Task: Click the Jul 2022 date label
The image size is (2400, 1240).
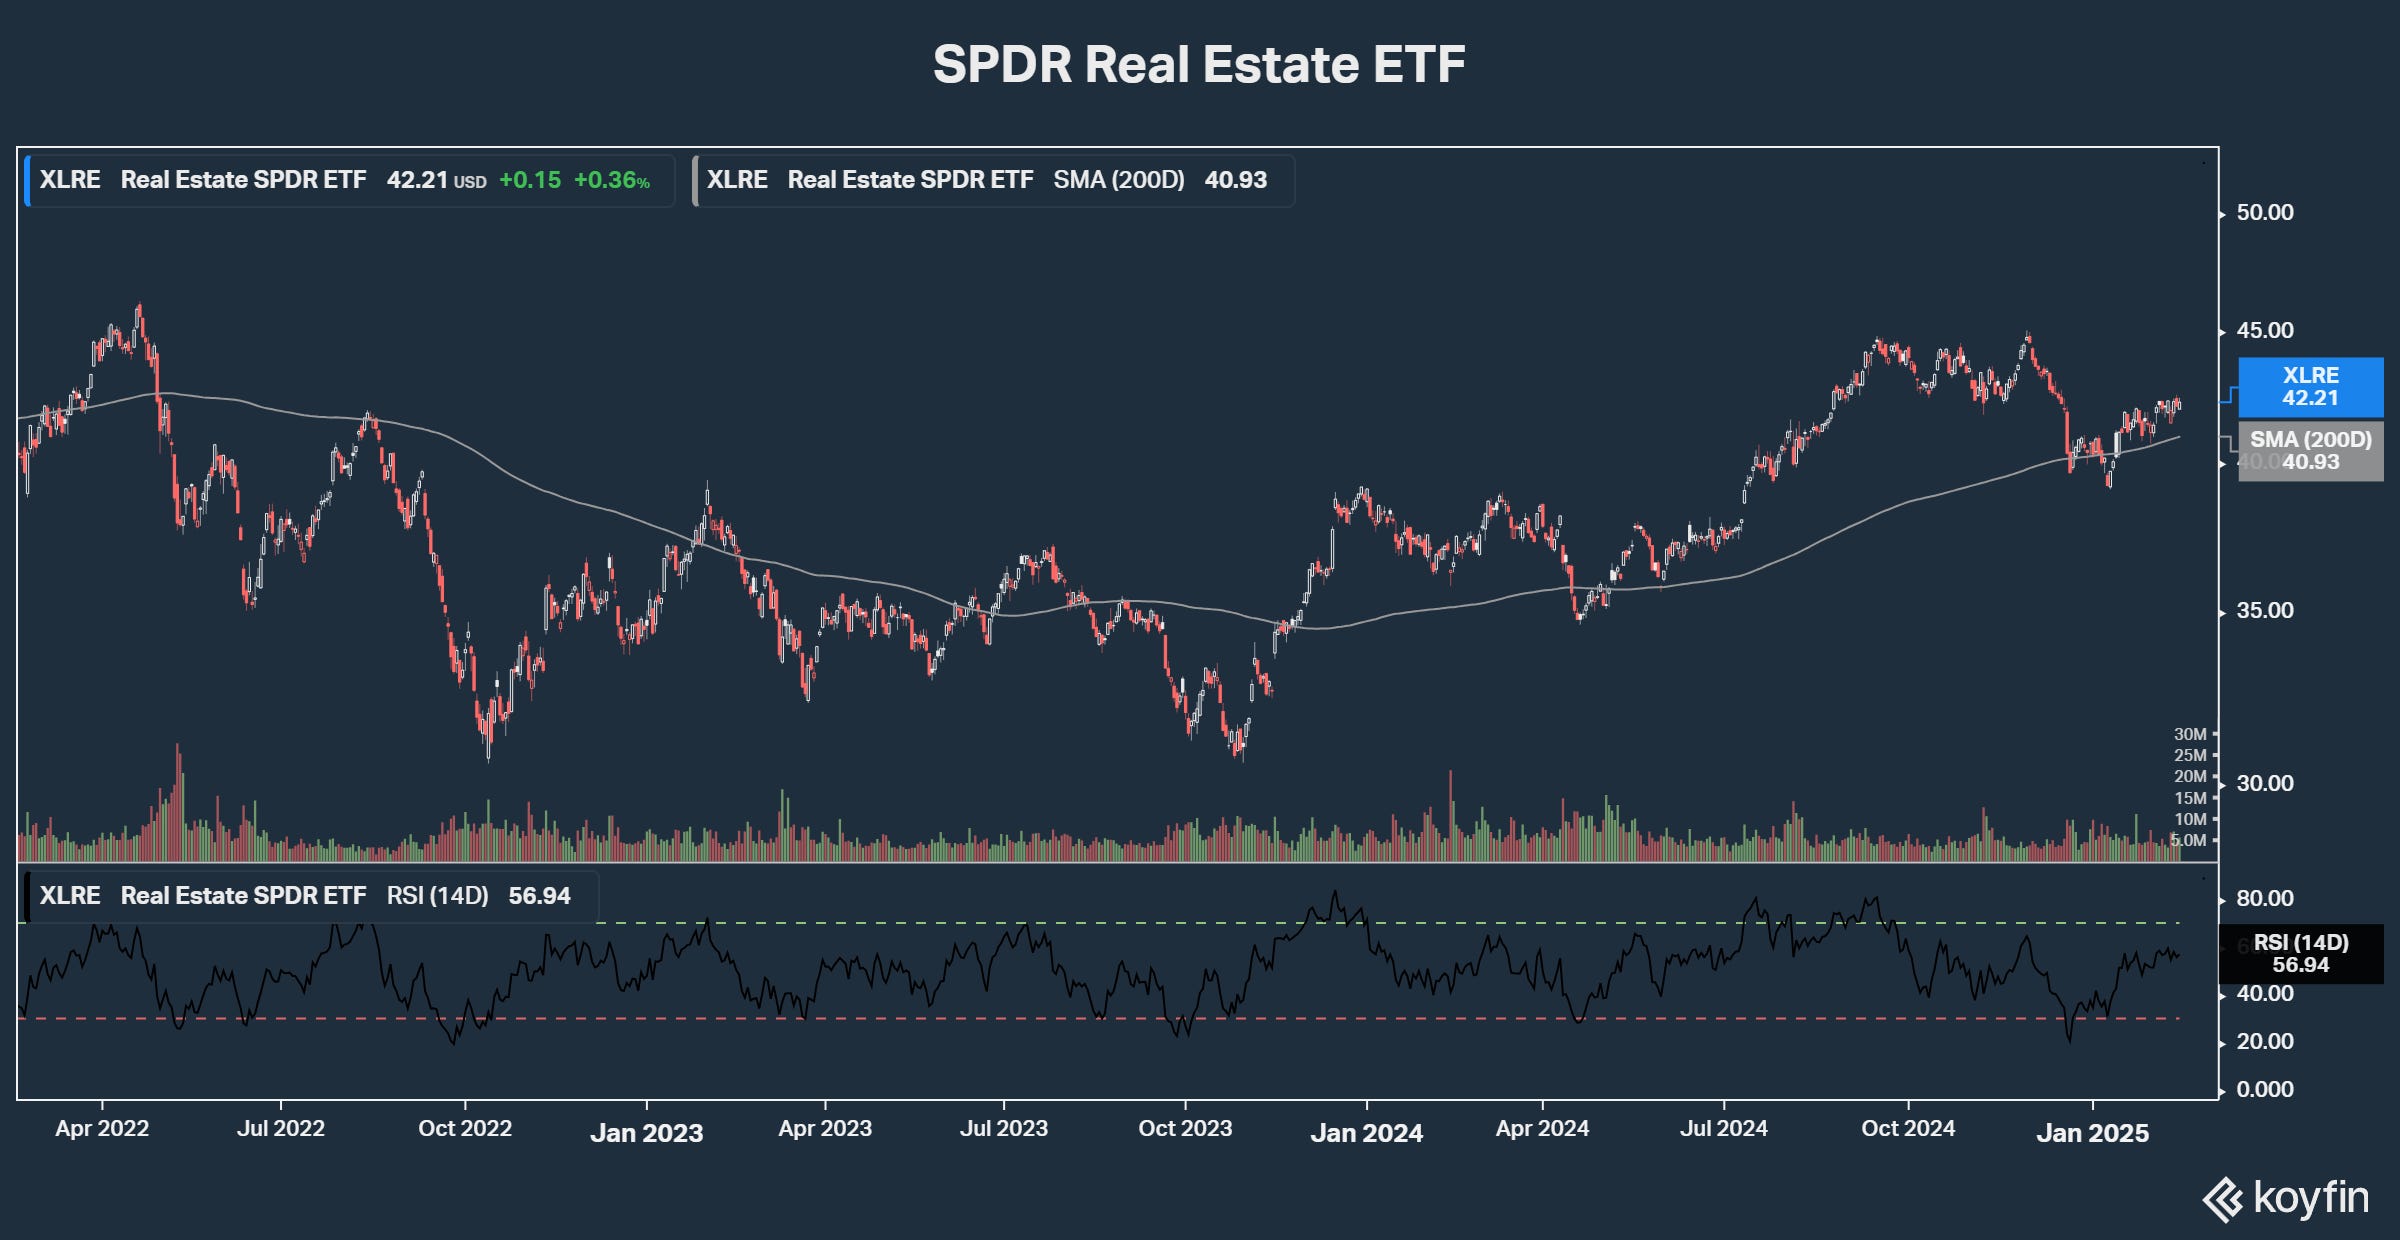Action: (281, 1128)
